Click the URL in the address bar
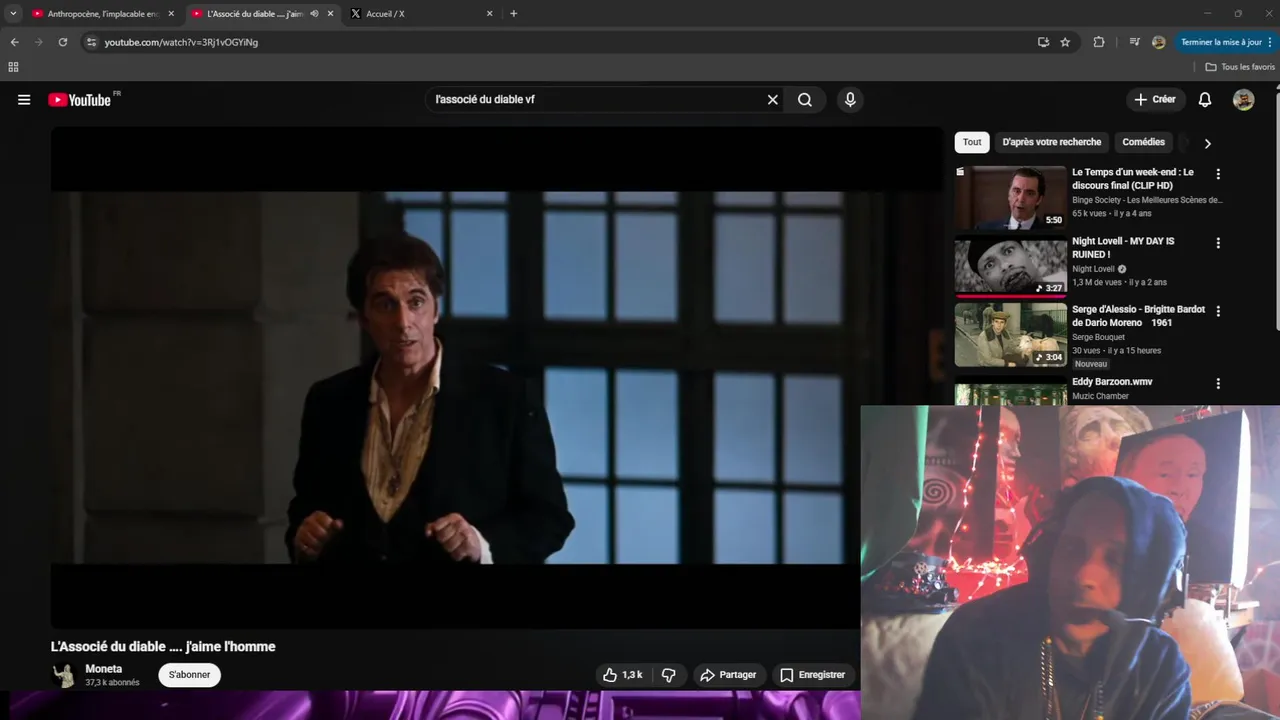This screenshot has height=720, width=1280. pyautogui.click(x=181, y=42)
